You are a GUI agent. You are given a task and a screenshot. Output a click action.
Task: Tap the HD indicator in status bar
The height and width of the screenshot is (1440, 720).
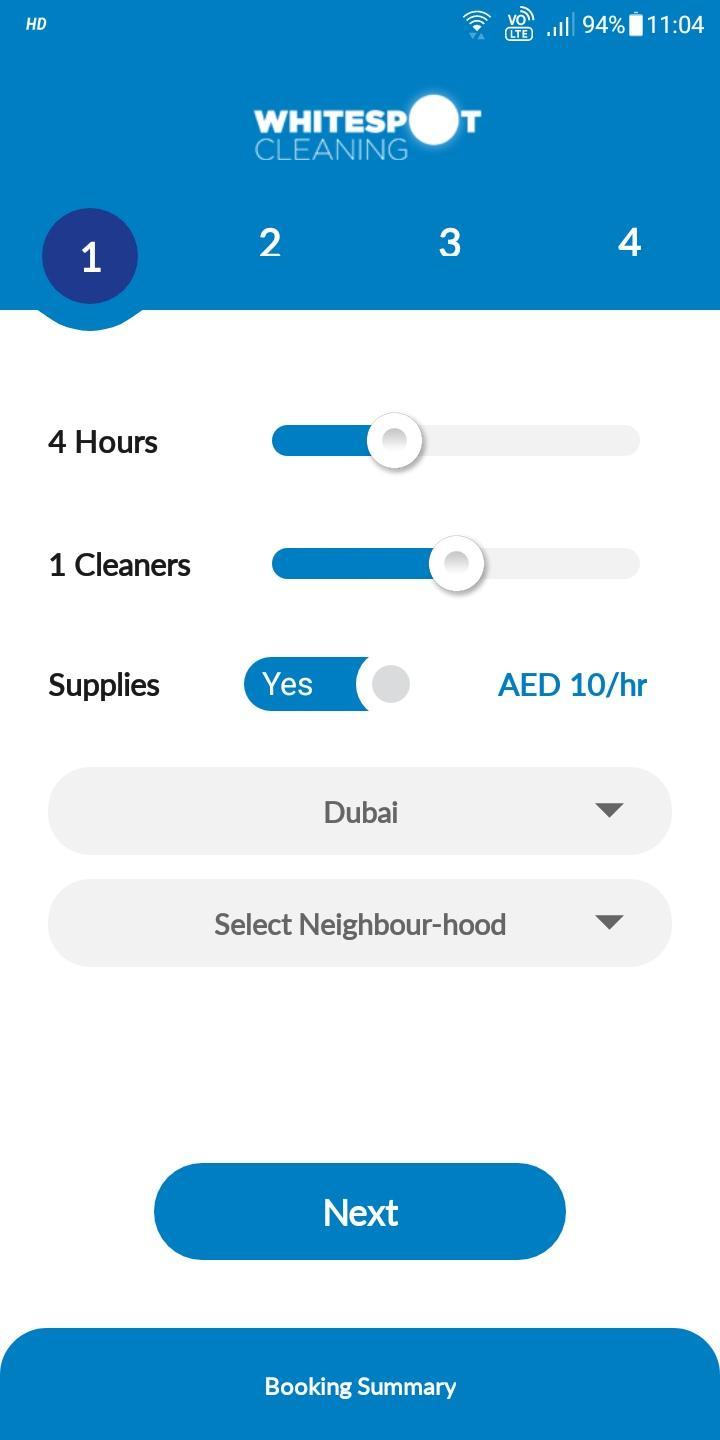point(36,24)
